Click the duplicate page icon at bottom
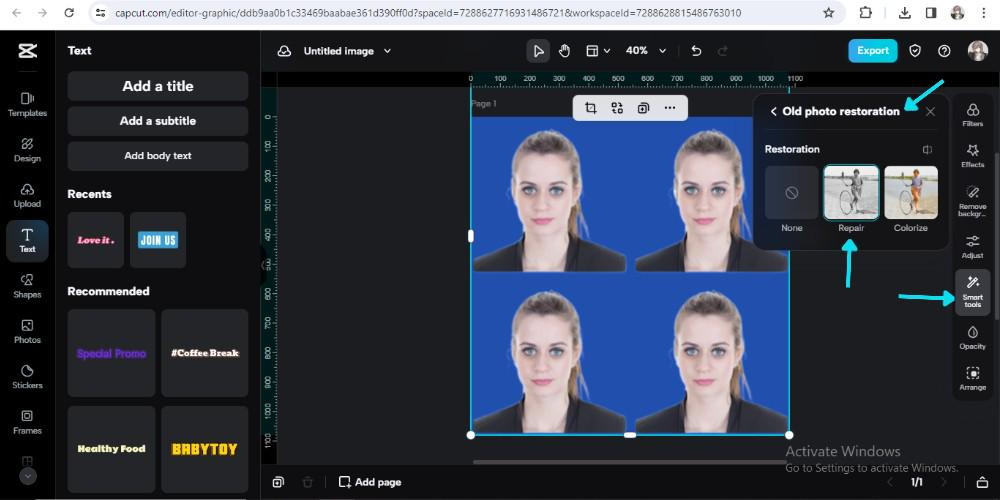The width and height of the screenshot is (1000, 500). (x=278, y=482)
